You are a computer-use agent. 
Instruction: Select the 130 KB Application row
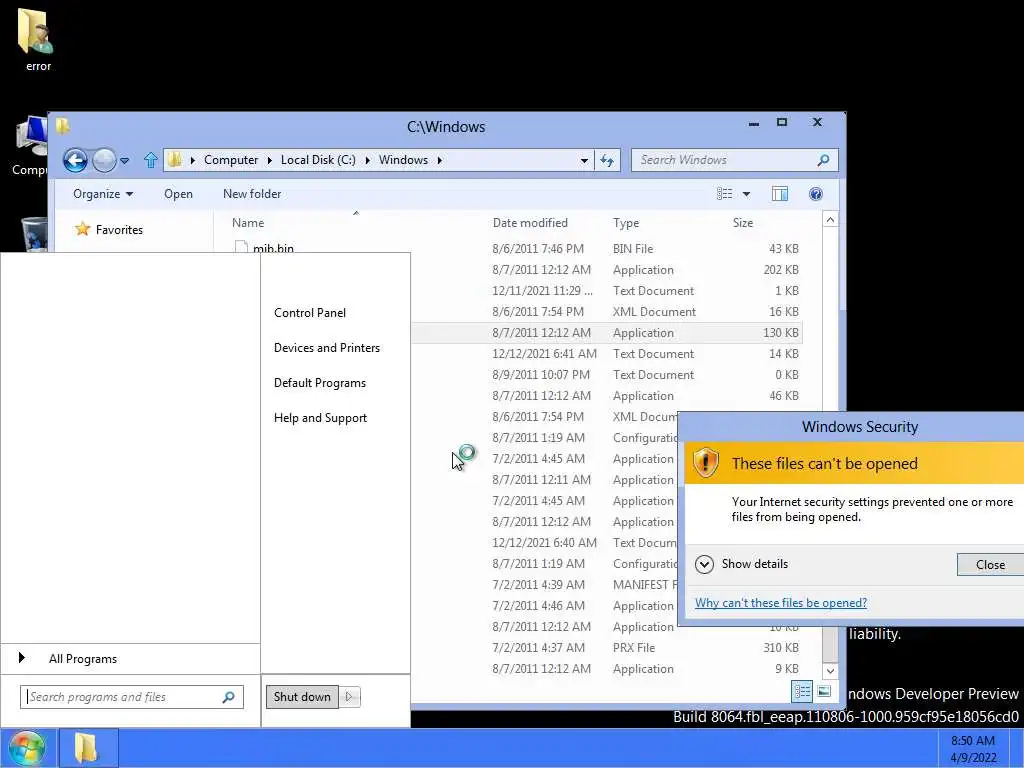point(606,332)
